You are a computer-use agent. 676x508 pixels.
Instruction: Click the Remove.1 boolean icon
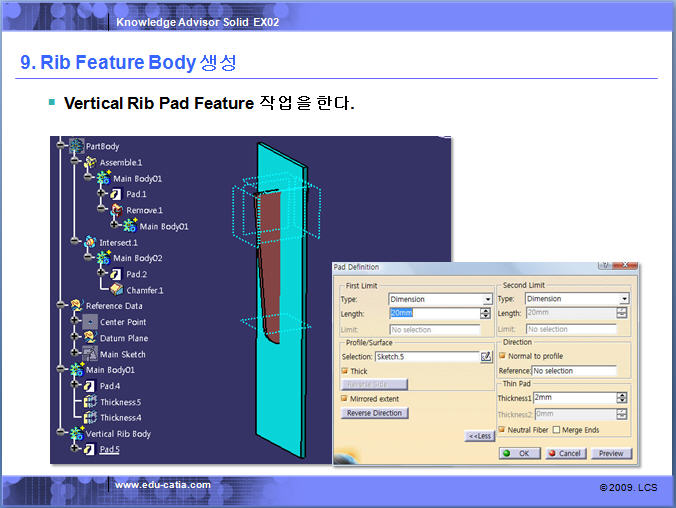pos(115,210)
